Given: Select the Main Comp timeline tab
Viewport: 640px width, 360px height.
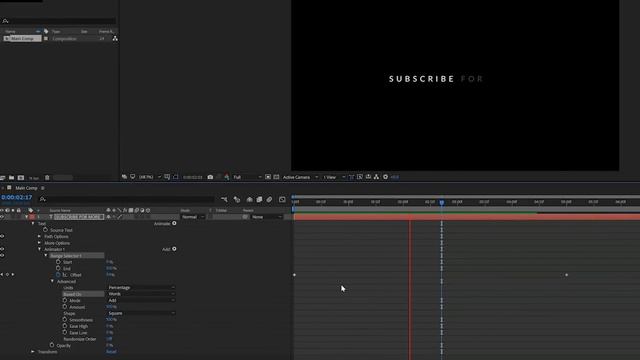Looking at the screenshot, I should (26, 188).
